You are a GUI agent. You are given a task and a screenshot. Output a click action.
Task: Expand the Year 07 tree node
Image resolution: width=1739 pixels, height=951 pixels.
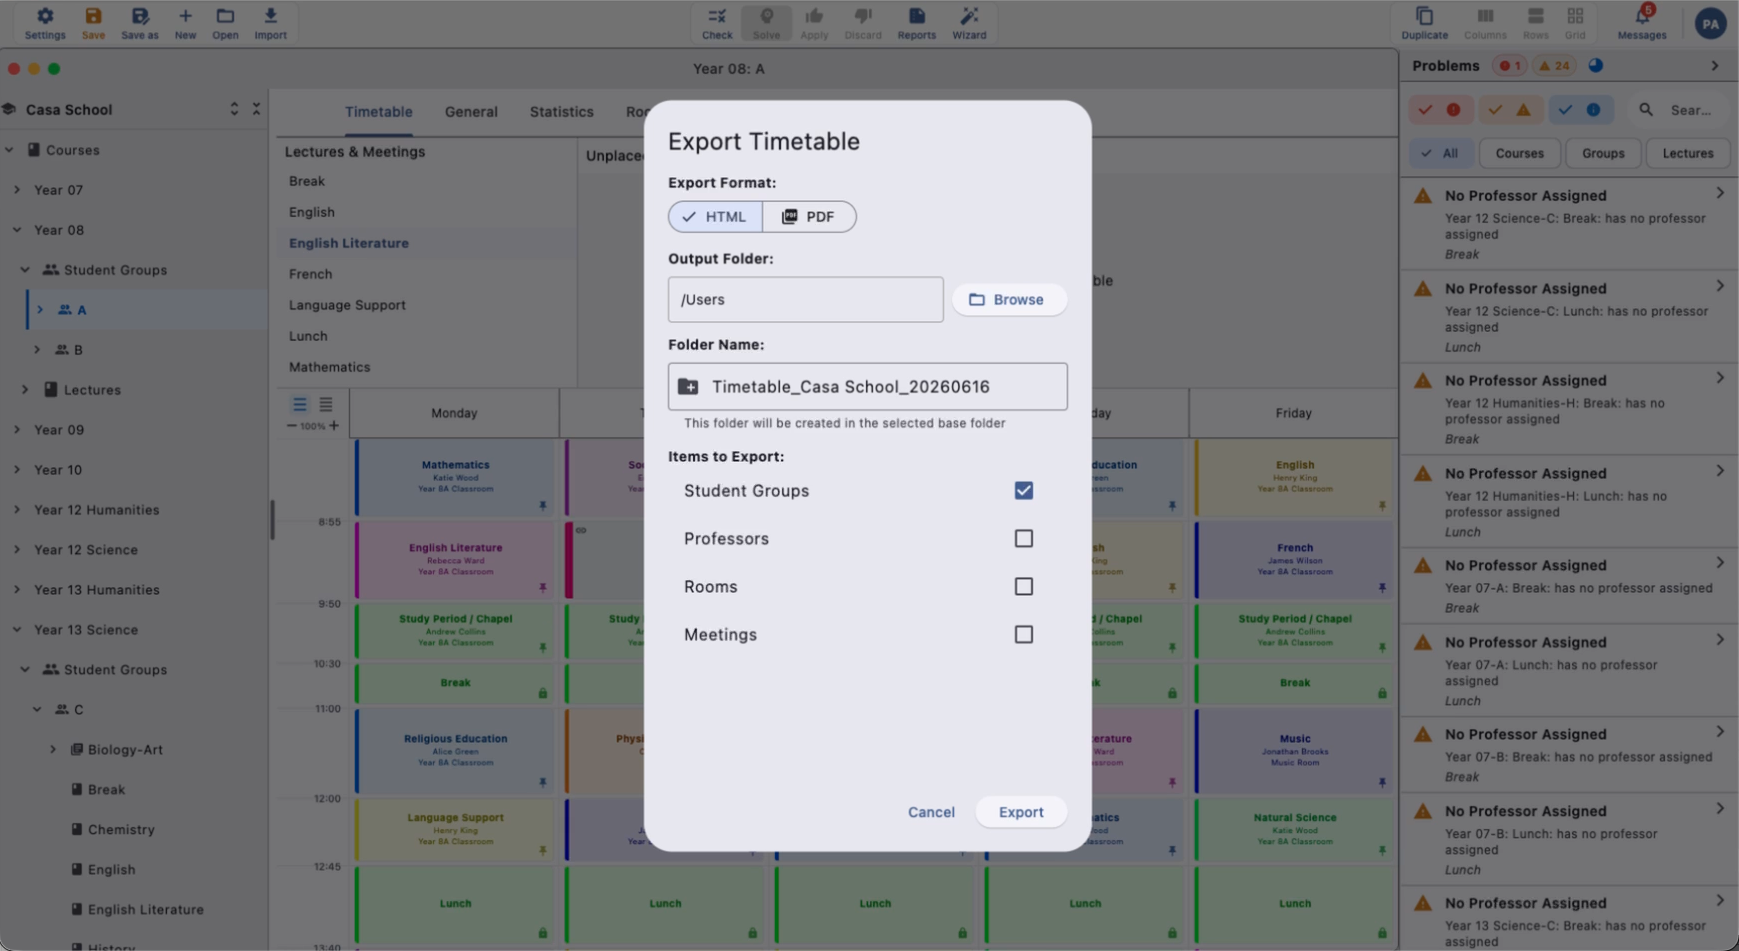17,190
